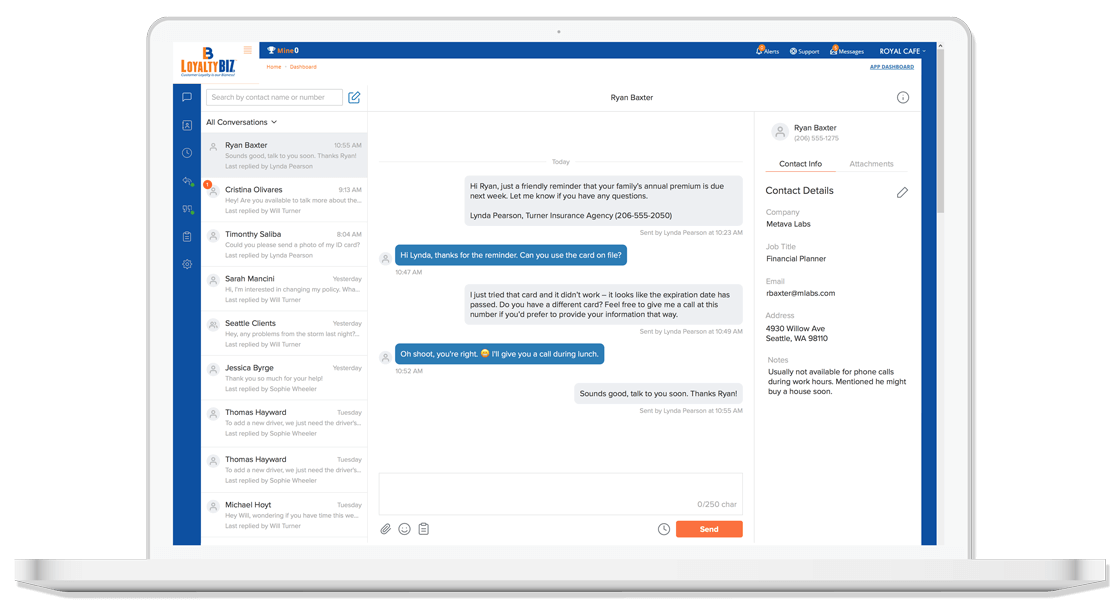Expand the All Conversations filter dropdown
The height and width of the screenshot is (611, 1120).
tap(241, 122)
